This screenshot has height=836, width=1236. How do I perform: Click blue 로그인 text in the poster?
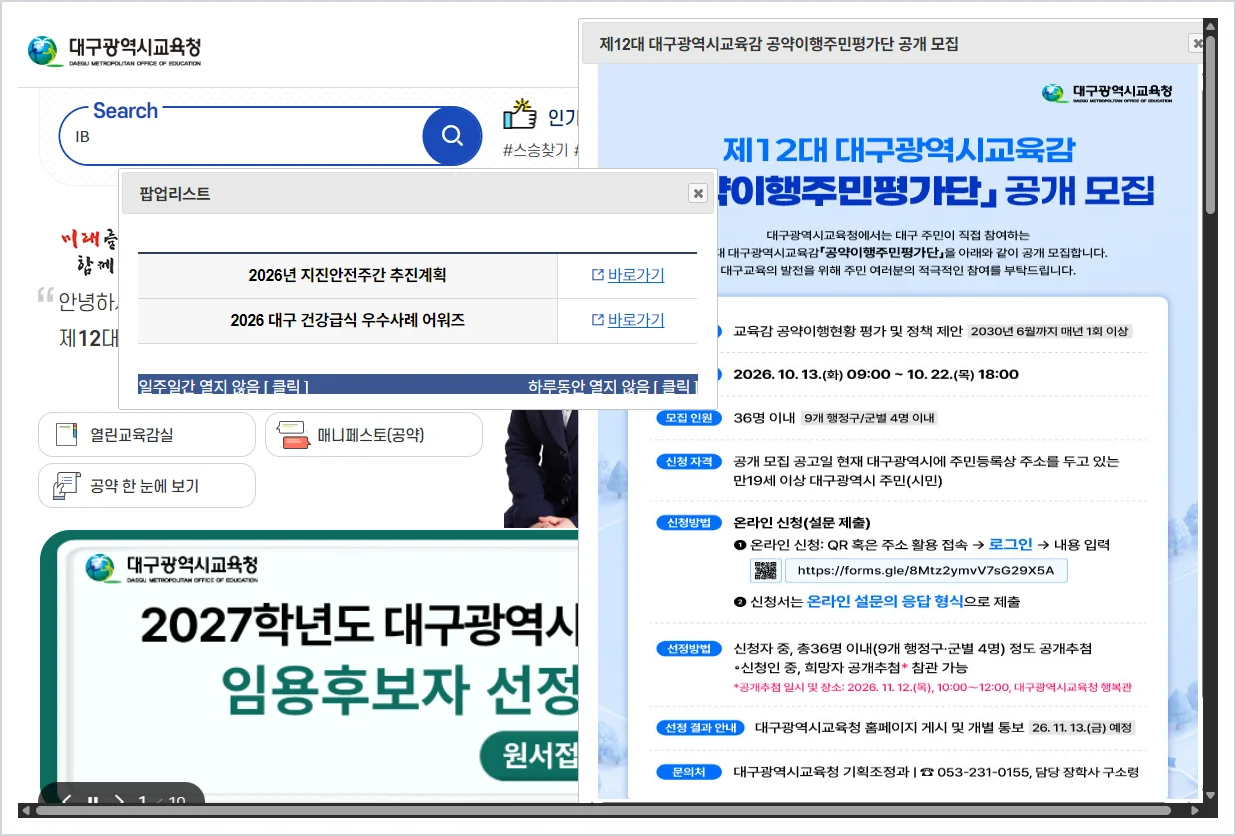point(1010,545)
